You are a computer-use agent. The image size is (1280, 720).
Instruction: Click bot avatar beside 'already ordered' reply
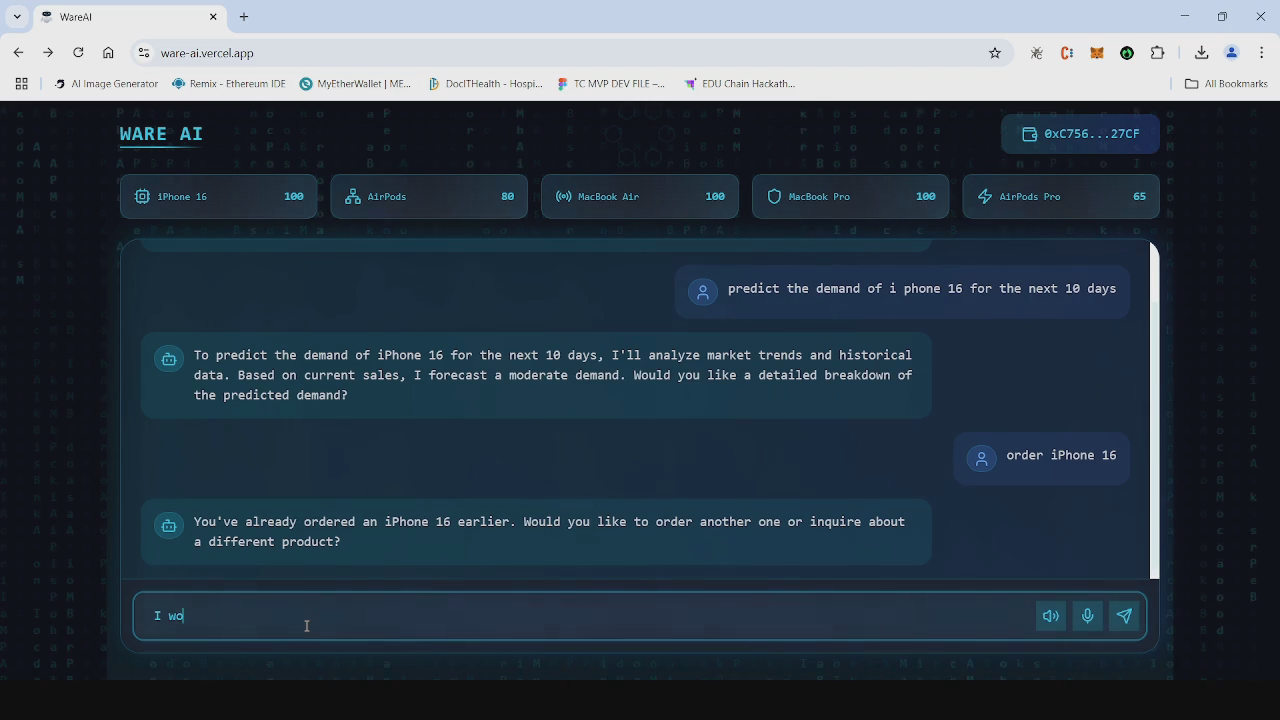[168, 525]
